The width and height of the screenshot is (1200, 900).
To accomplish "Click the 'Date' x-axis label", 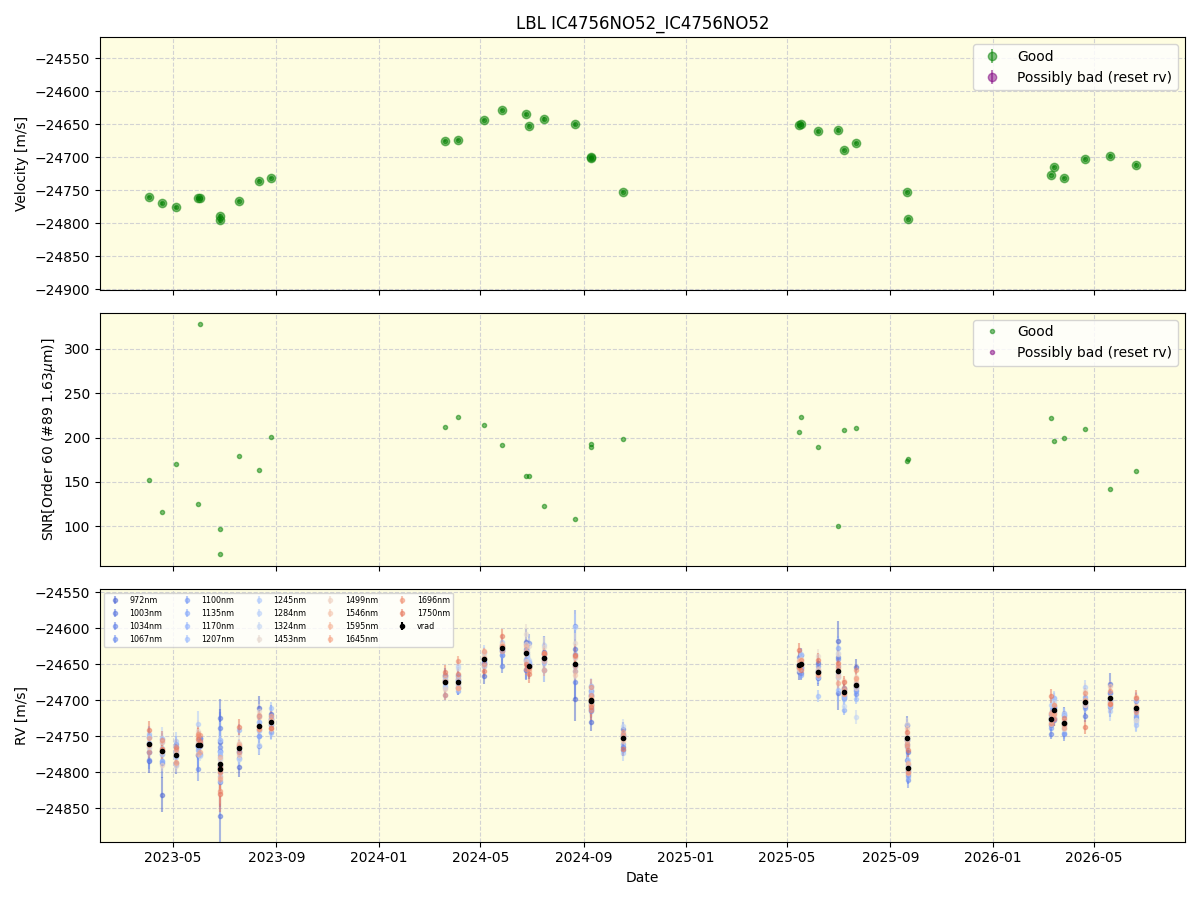I will point(642,878).
